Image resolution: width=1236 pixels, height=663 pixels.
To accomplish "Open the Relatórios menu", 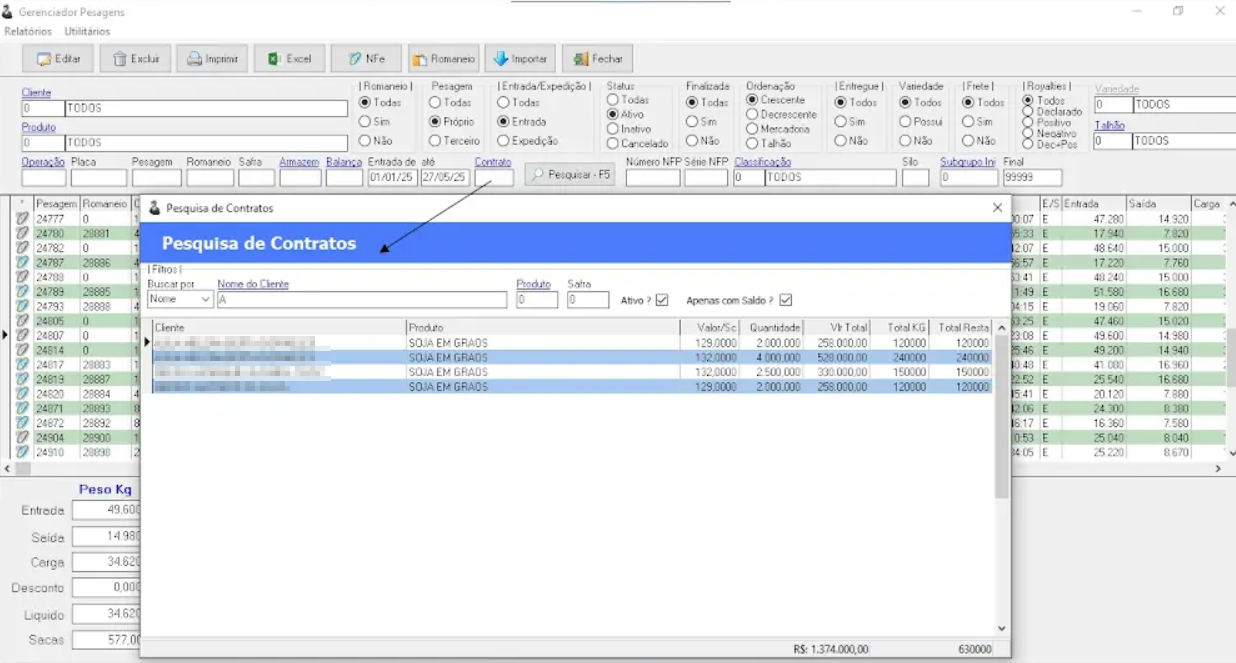I will point(28,32).
